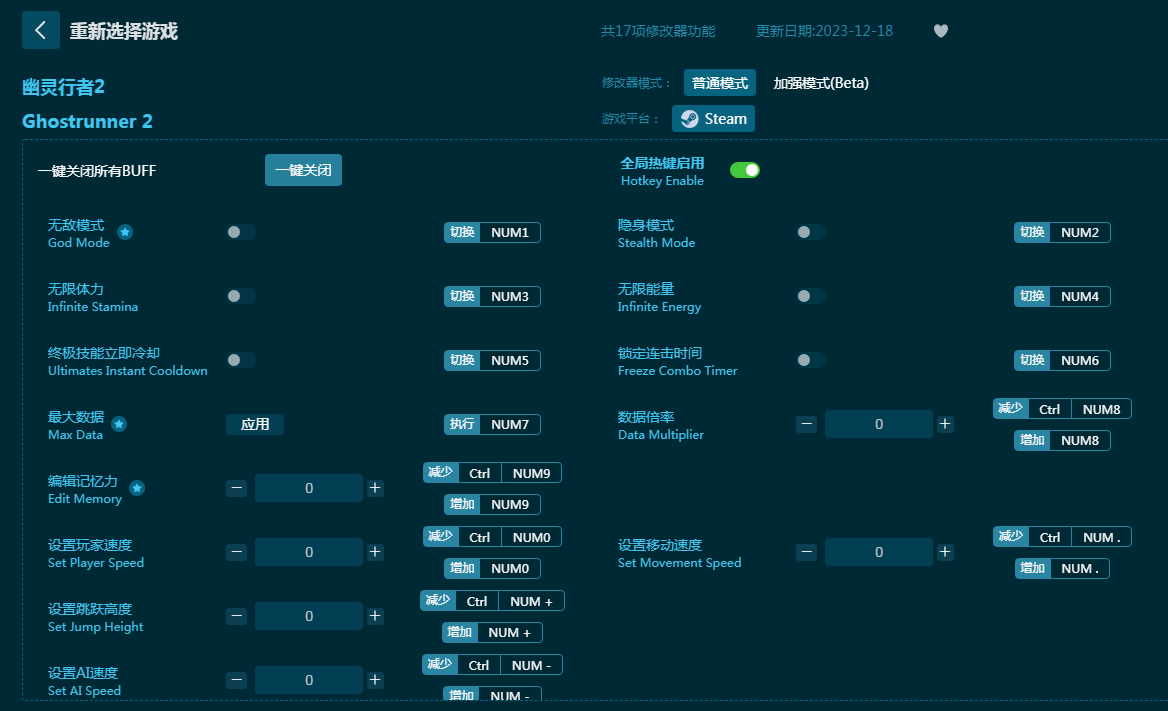Increase Set AI Speed value

pos(375,680)
